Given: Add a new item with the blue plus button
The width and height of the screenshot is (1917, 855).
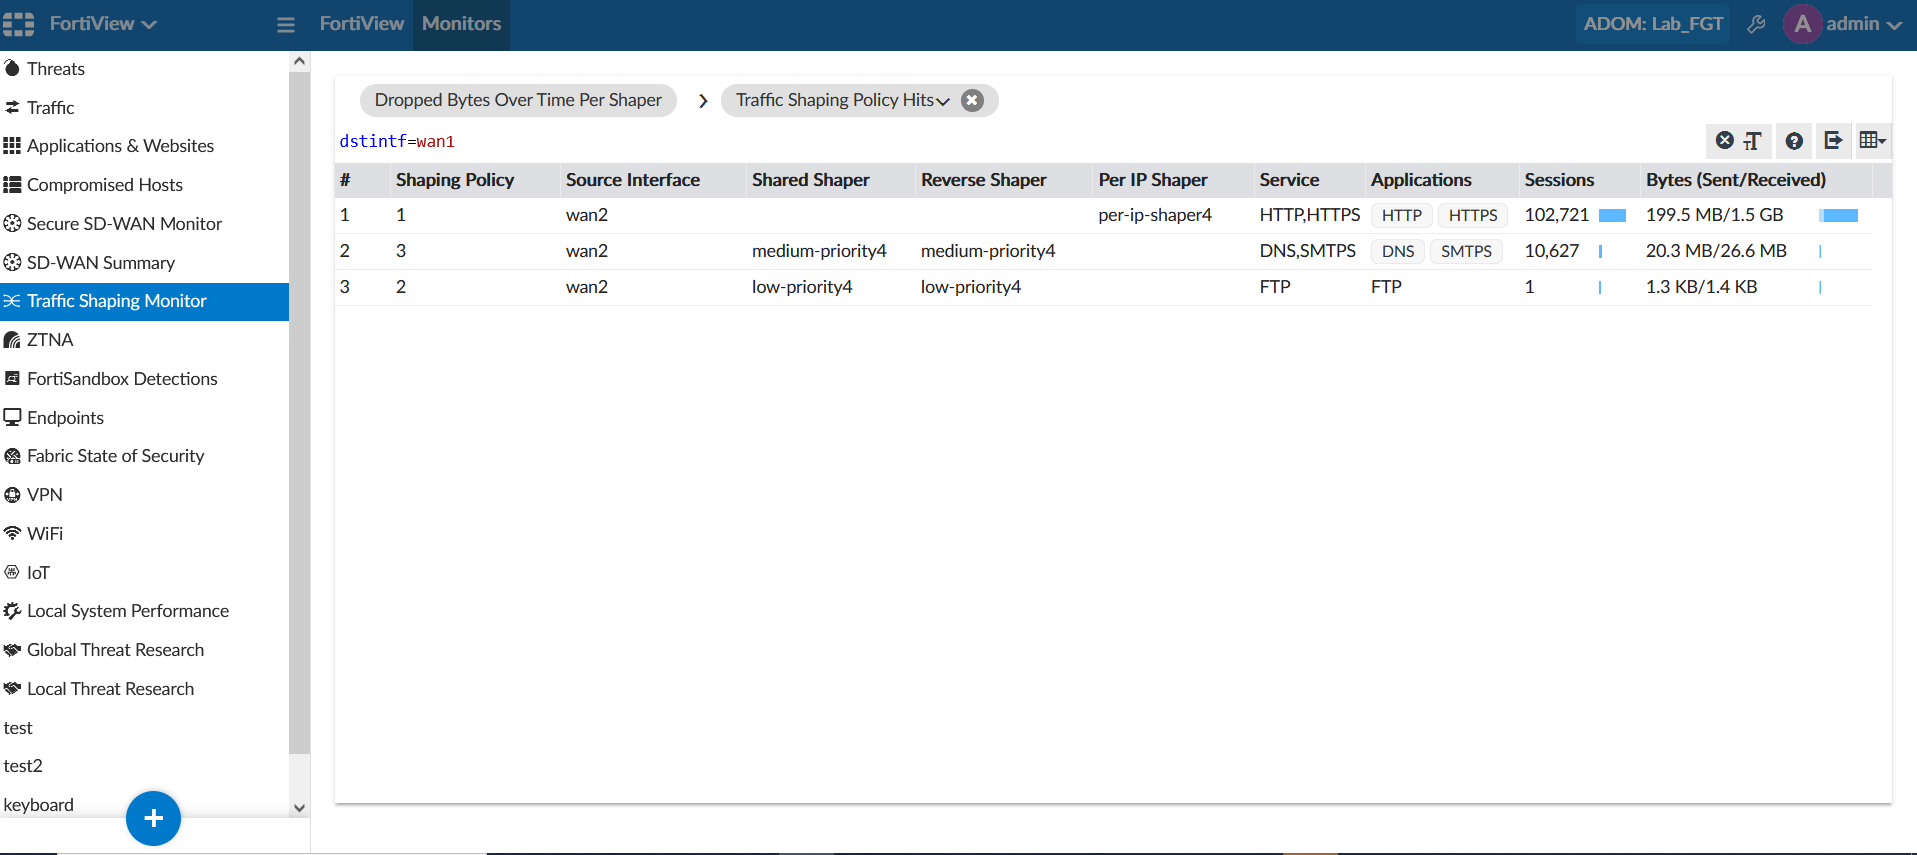Looking at the screenshot, I should click(153, 818).
